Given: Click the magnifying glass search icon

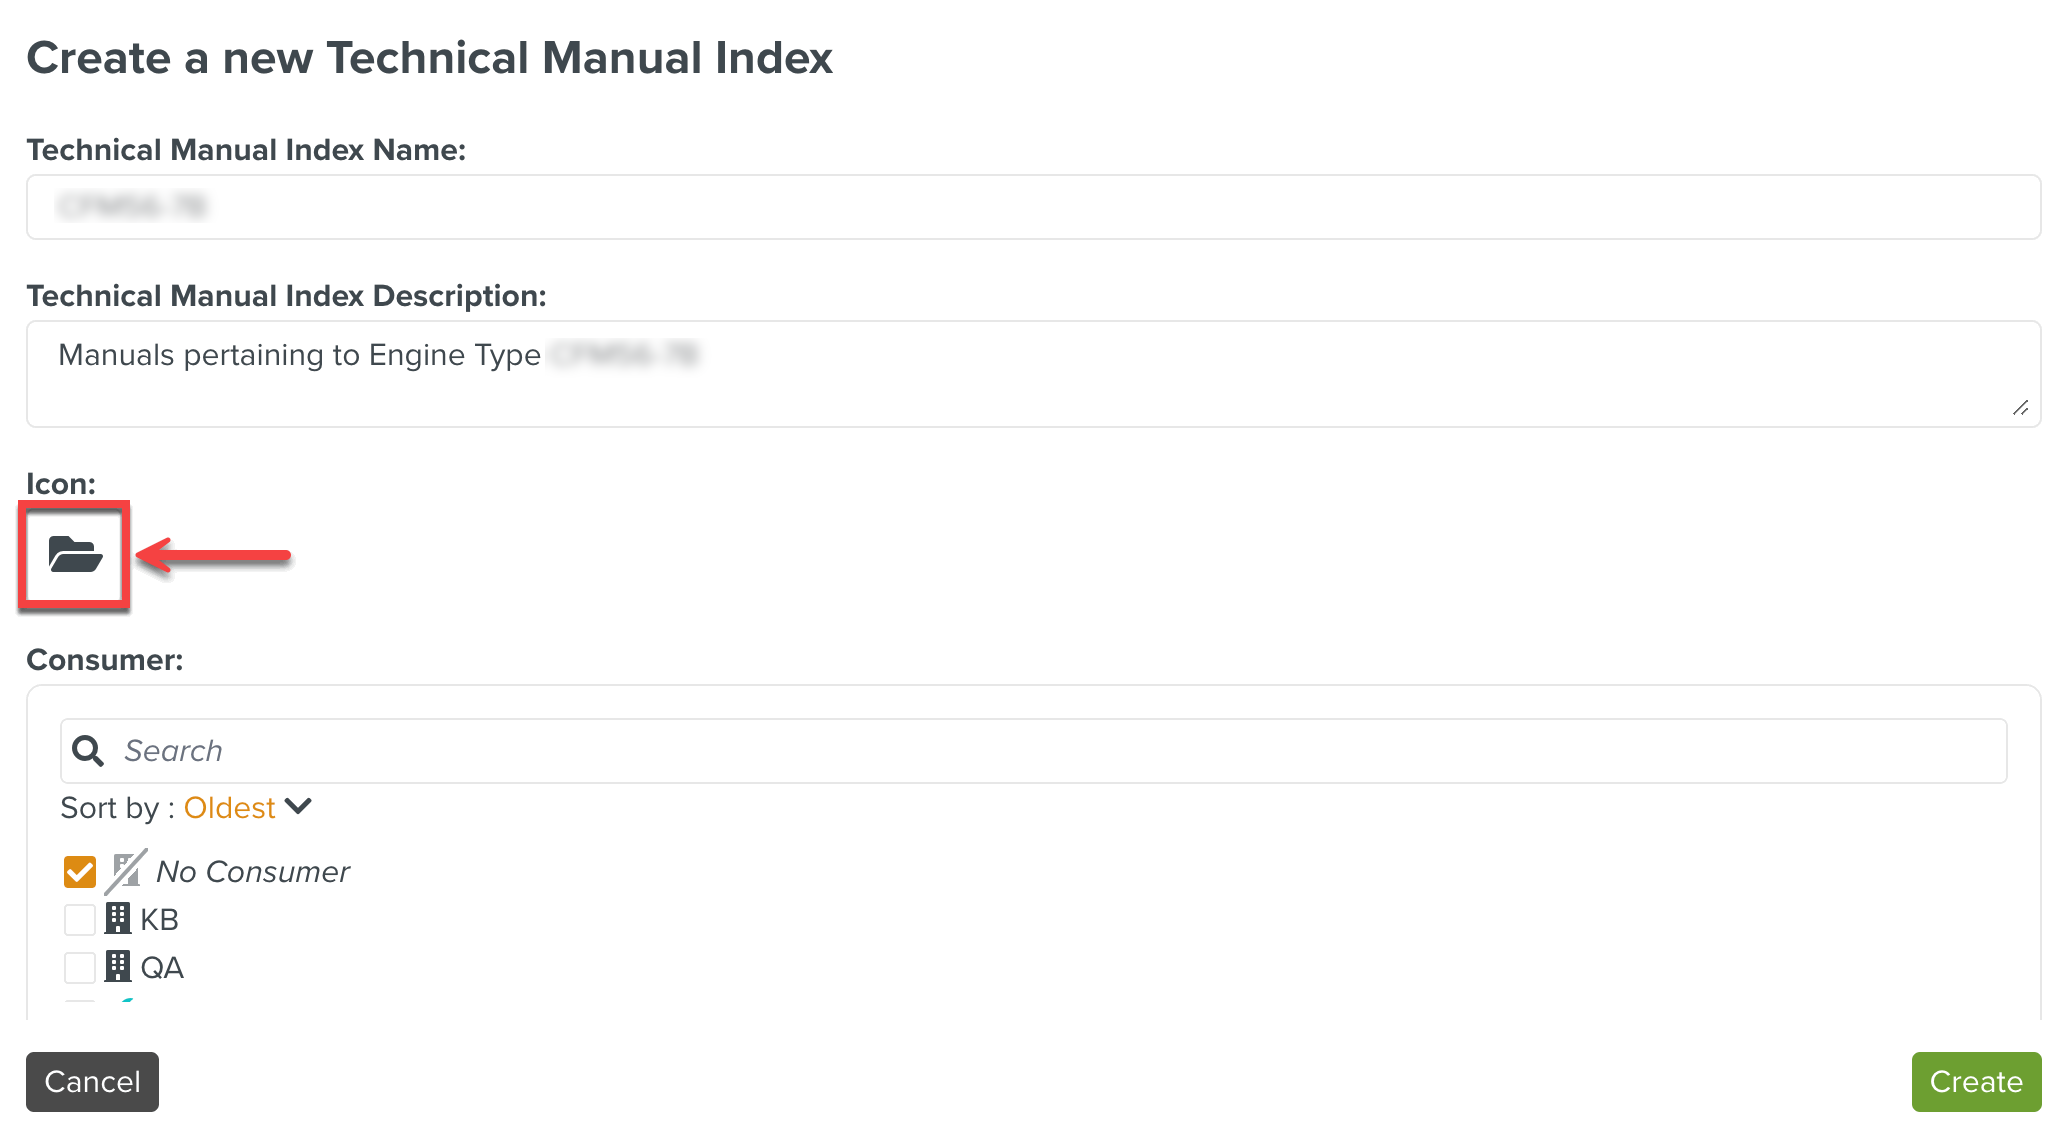Looking at the screenshot, I should click(x=88, y=751).
